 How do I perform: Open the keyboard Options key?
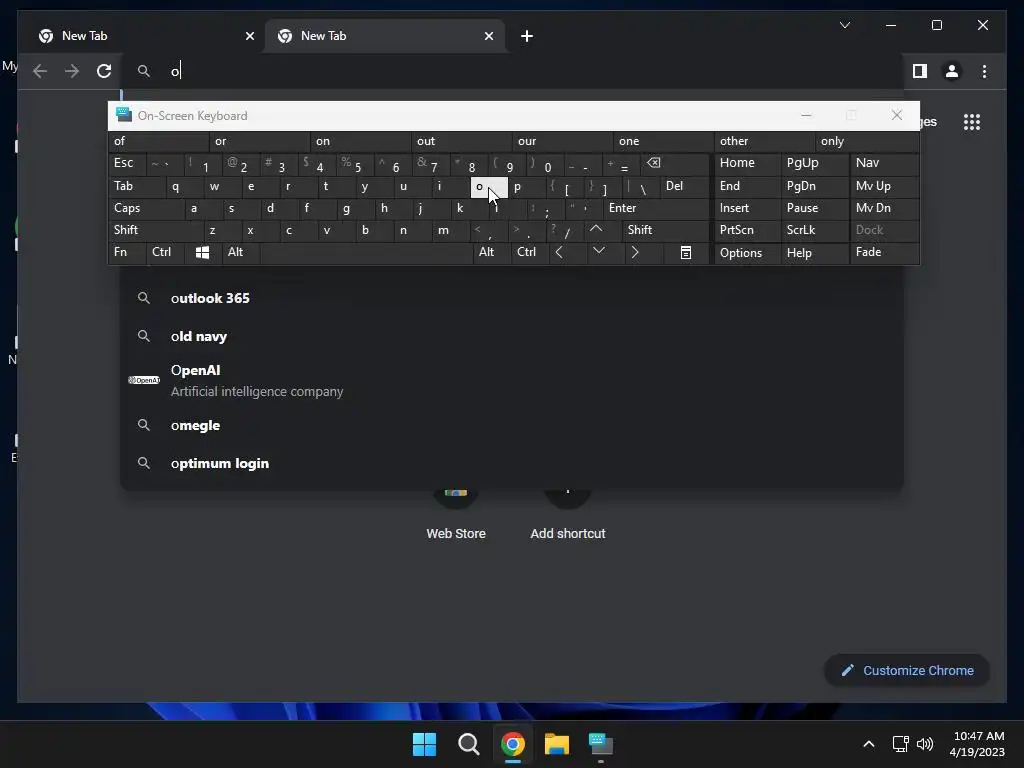click(x=747, y=253)
